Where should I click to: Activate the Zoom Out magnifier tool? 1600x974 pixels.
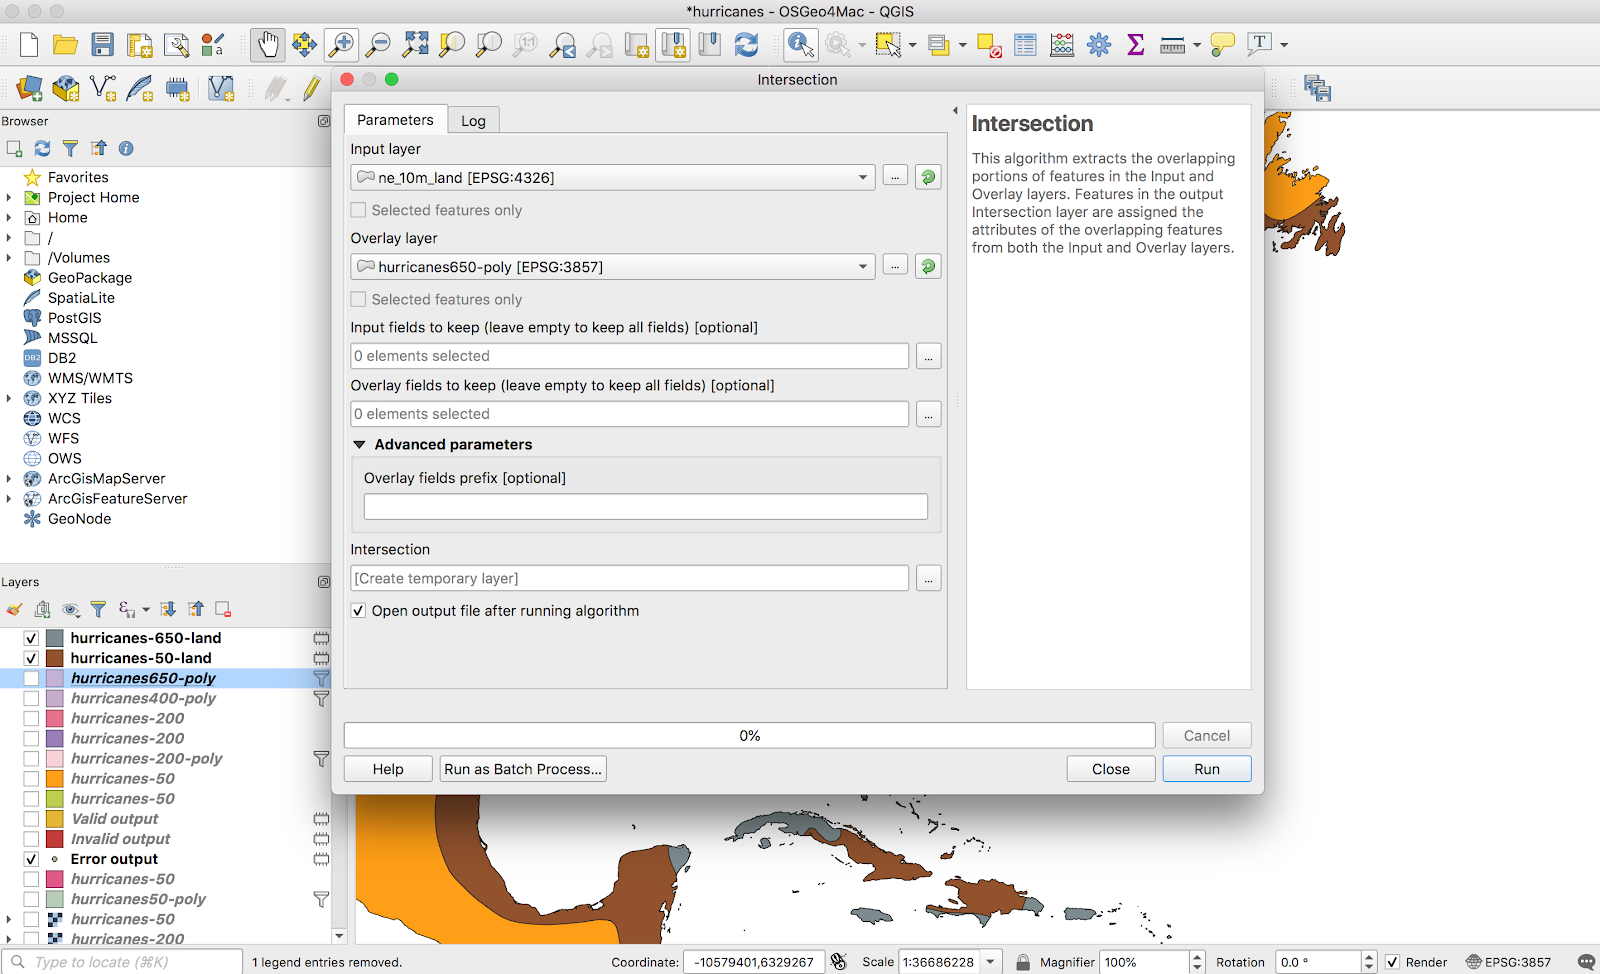[x=378, y=45]
